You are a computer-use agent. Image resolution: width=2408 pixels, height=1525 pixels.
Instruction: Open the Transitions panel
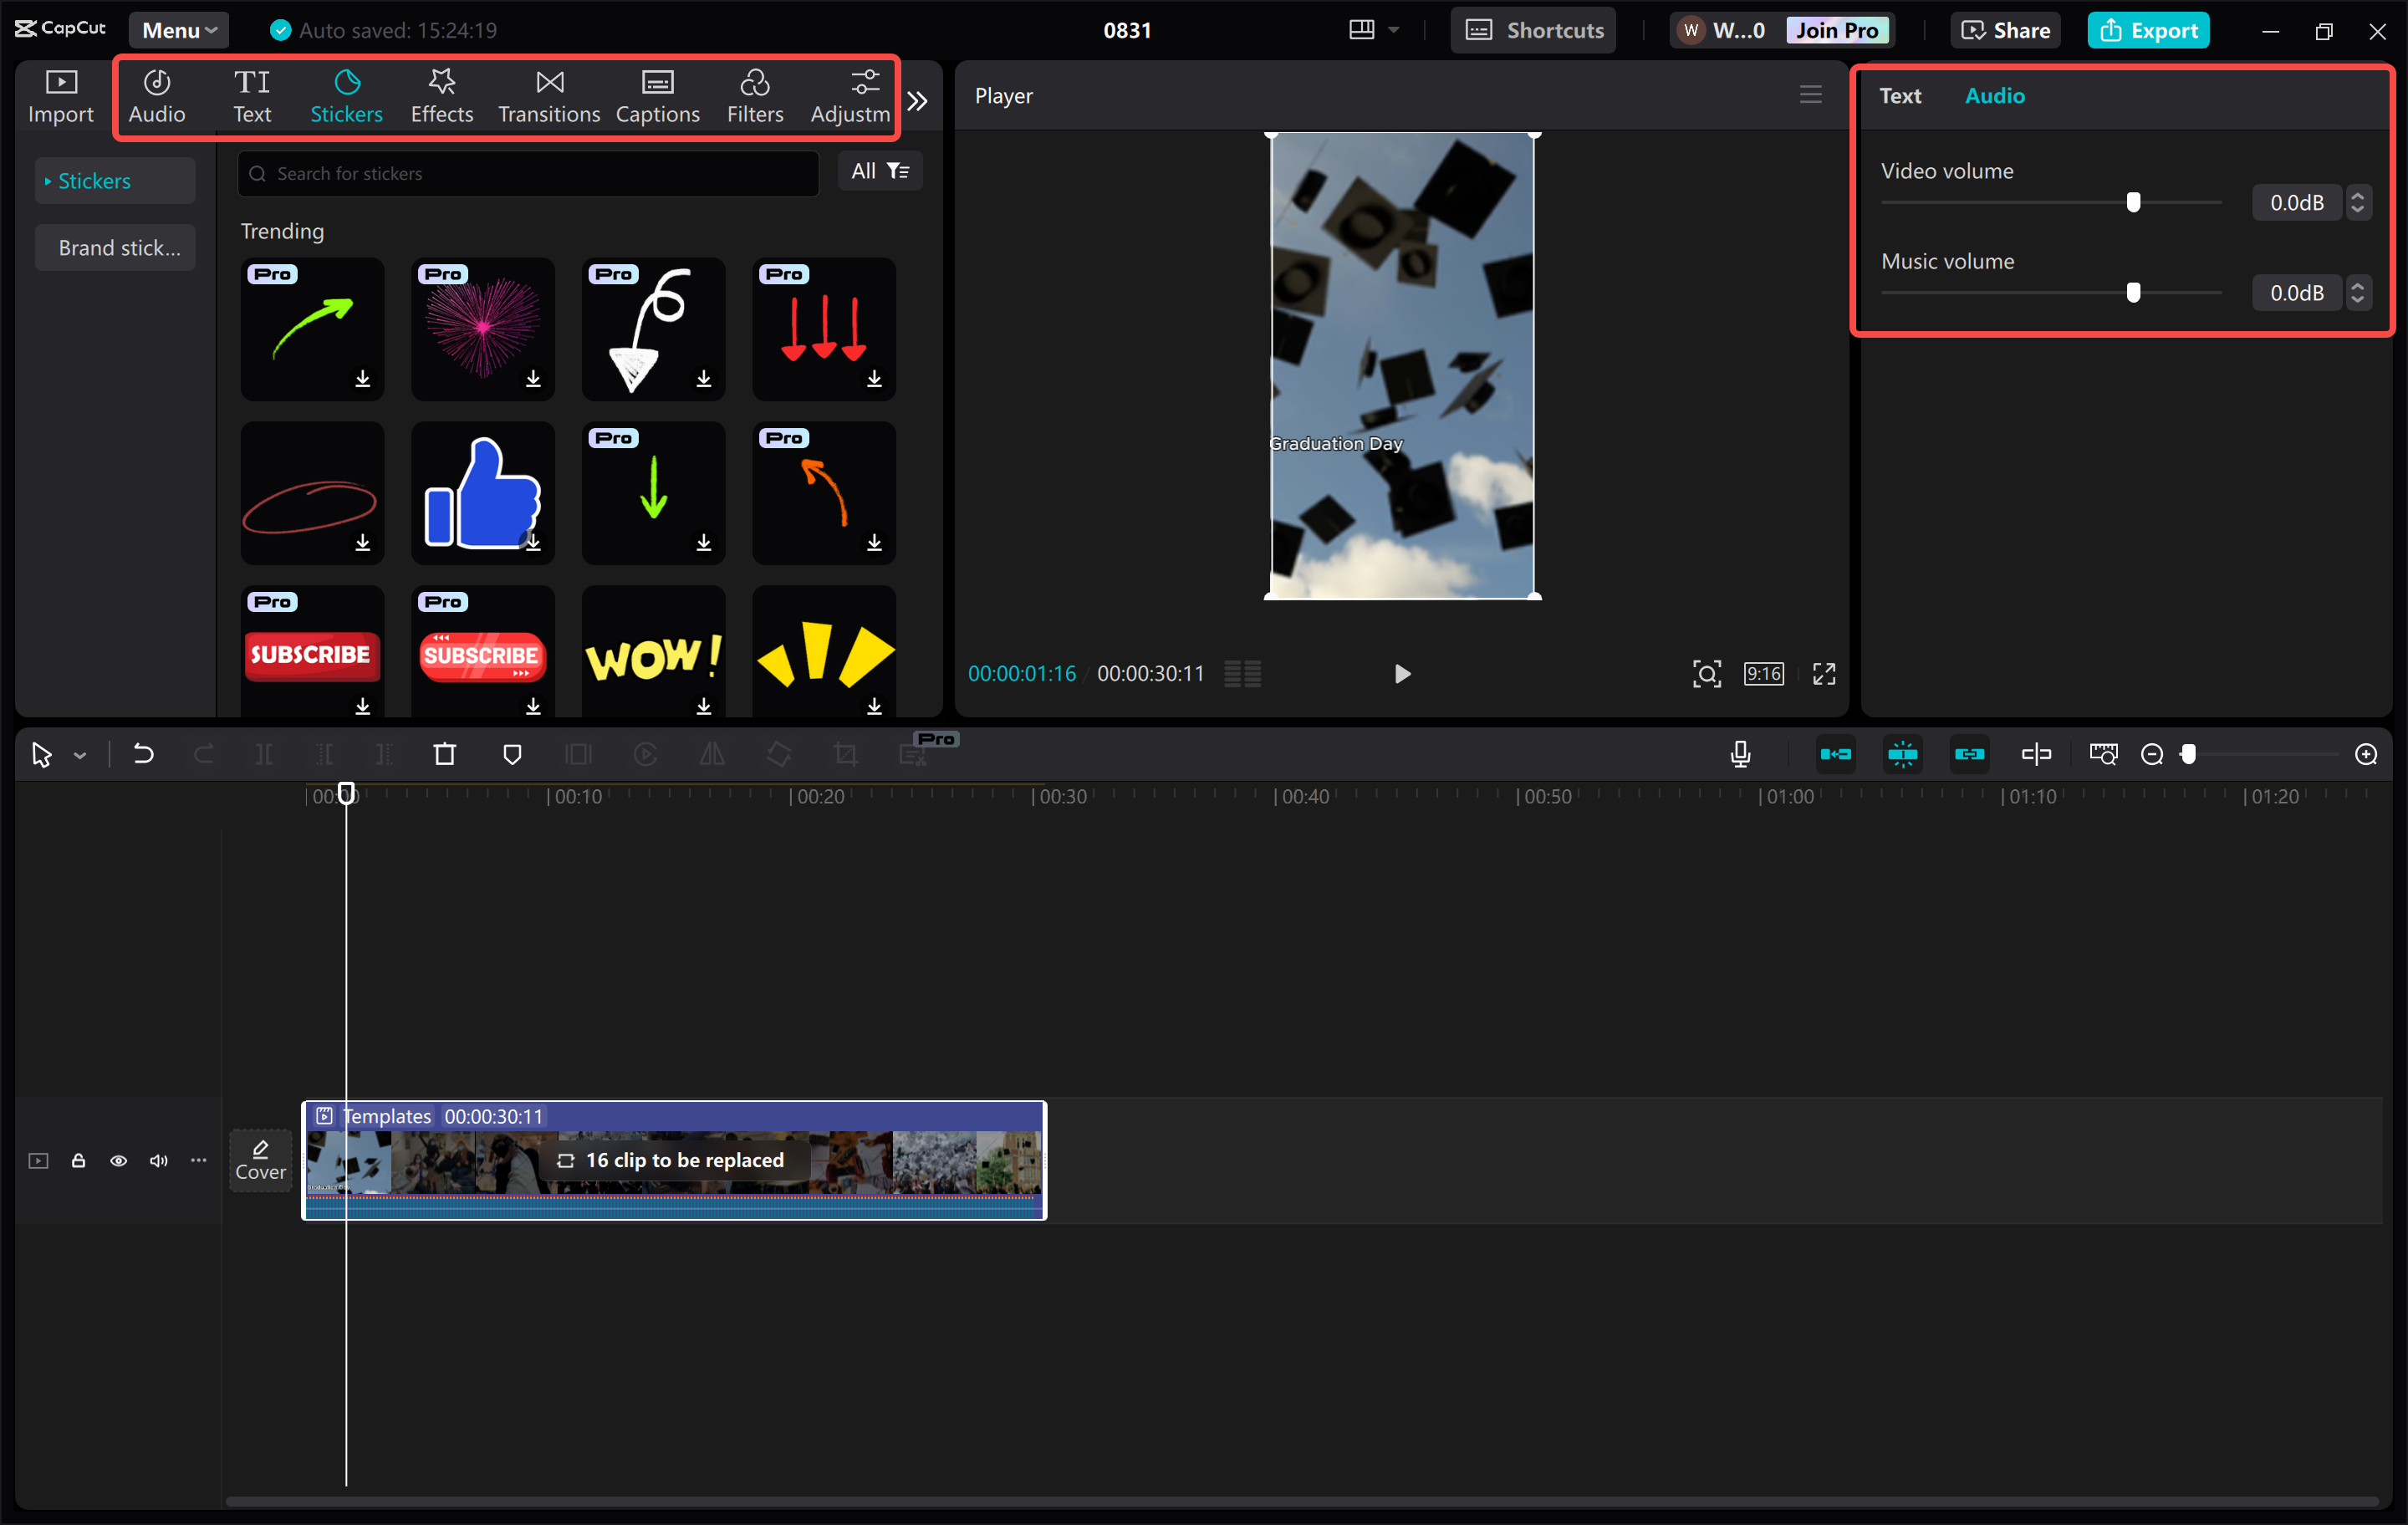pyautogui.click(x=548, y=95)
